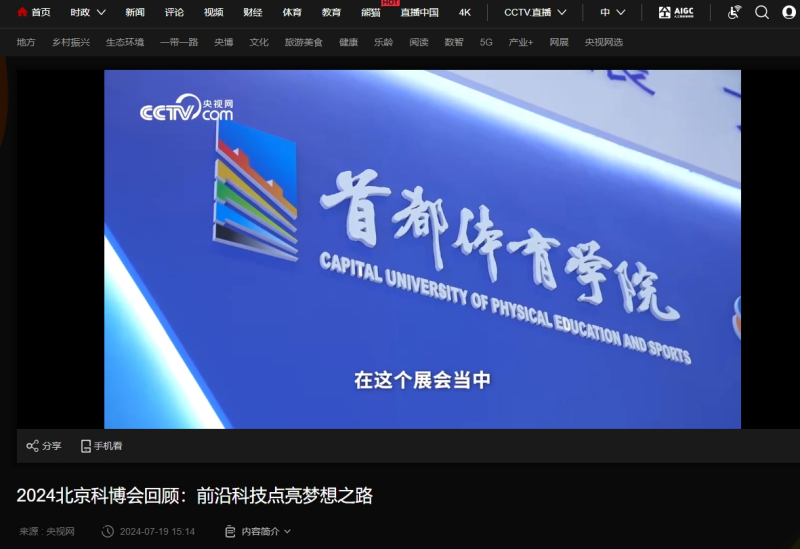Click the 来源：央视网 source text
Screen dimensions: 800x549
tap(46, 532)
